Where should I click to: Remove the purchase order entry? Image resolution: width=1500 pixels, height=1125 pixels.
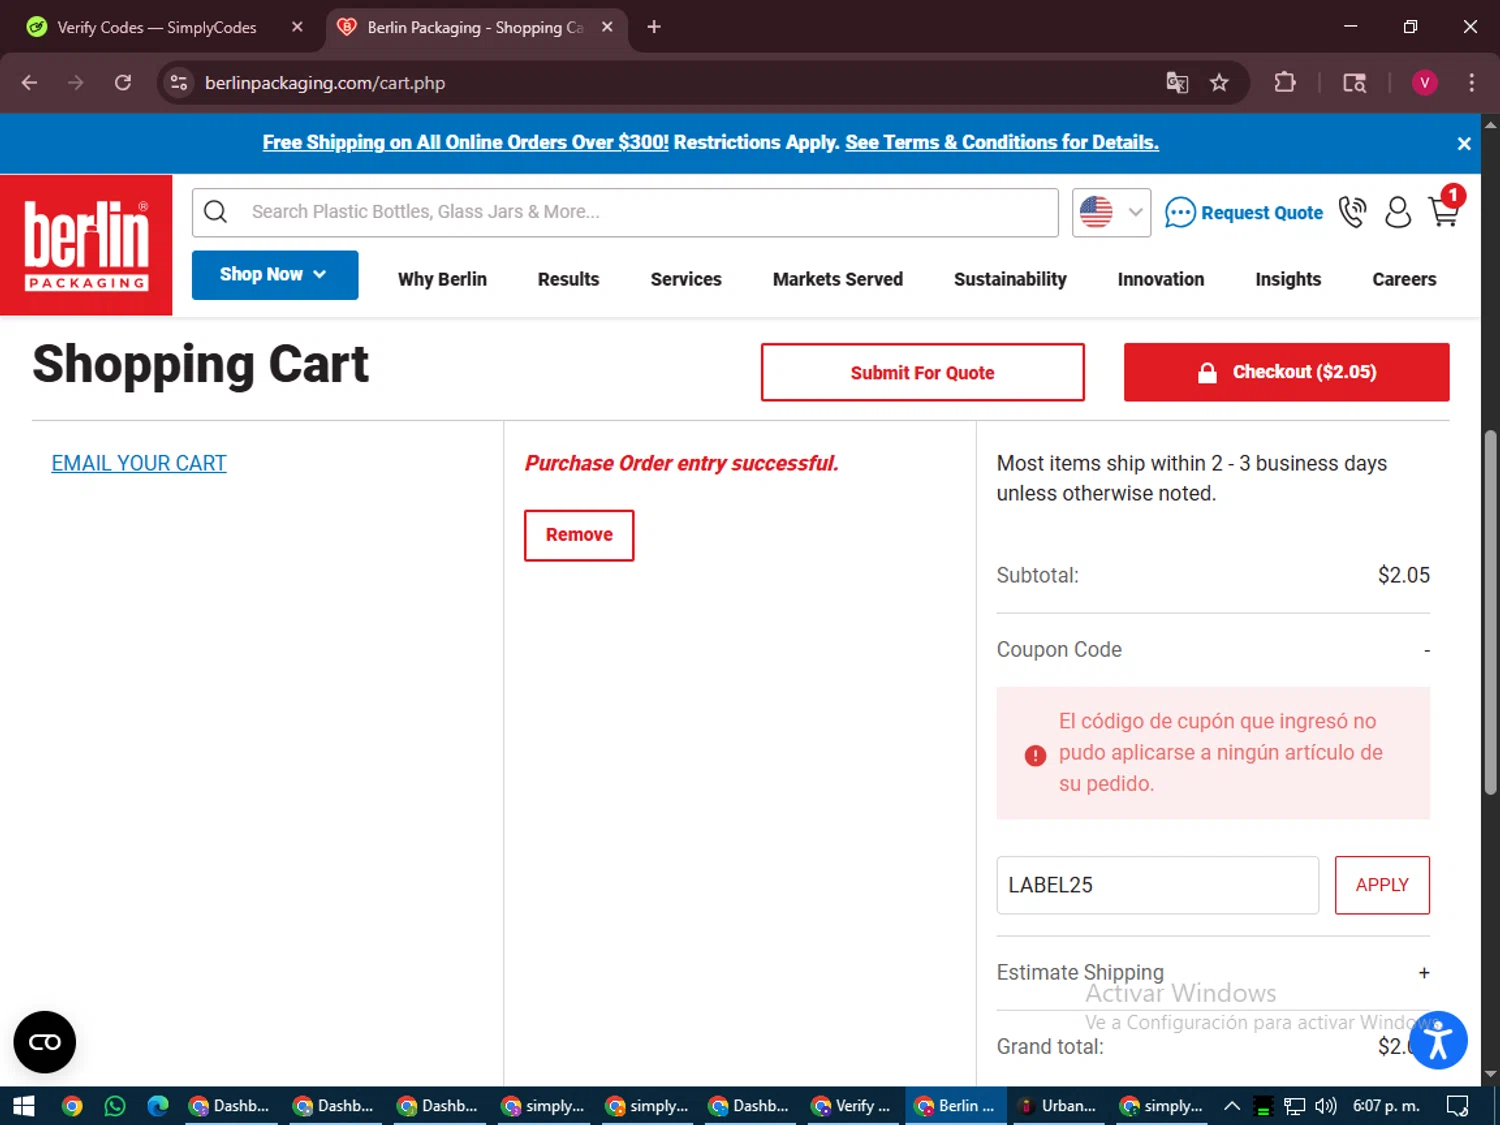coord(579,535)
